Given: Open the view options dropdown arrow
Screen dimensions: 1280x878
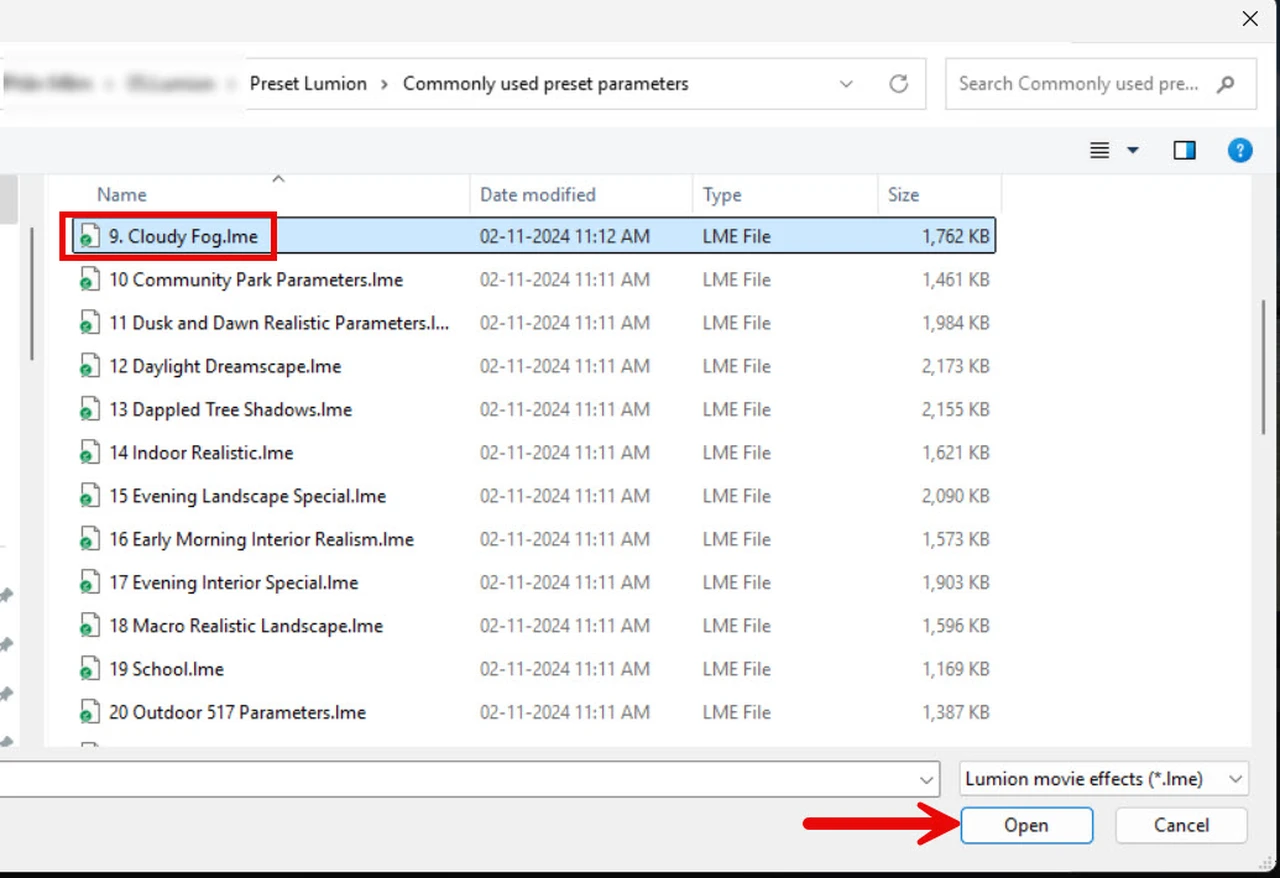Looking at the screenshot, I should tap(1133, 151).
